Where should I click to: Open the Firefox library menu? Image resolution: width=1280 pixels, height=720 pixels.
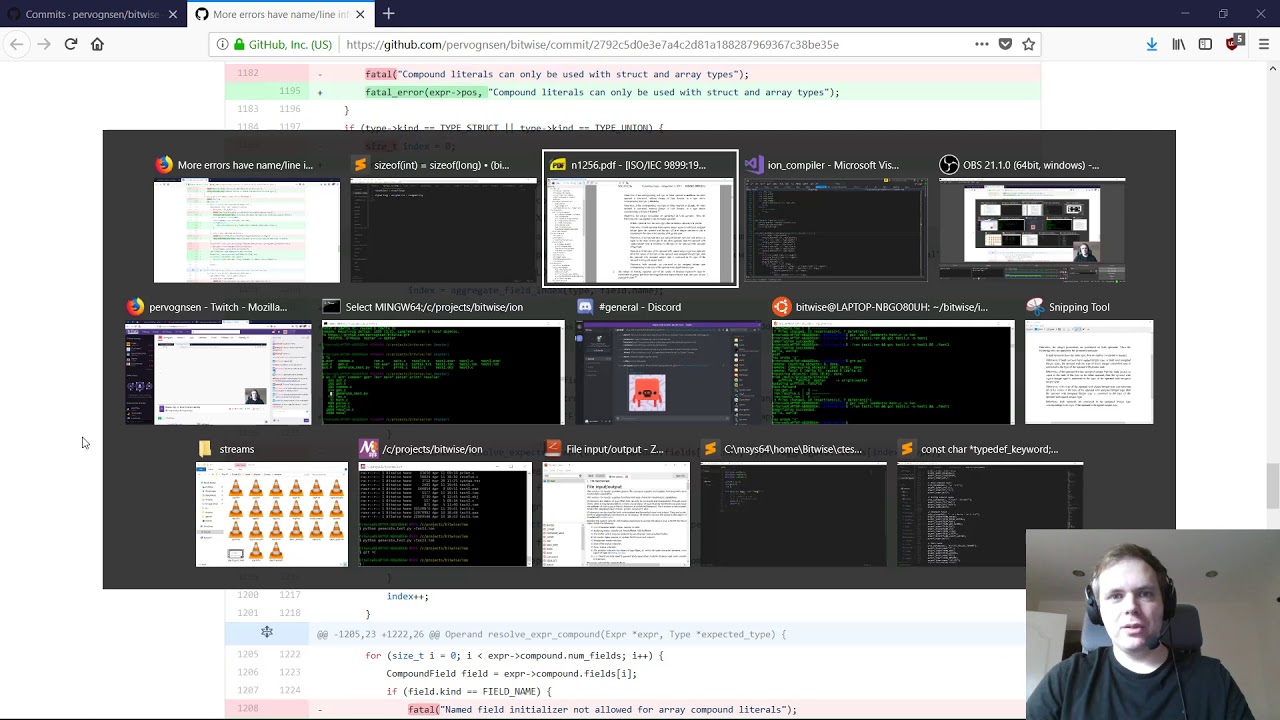pyautogui.click(x=1179, y=44)
